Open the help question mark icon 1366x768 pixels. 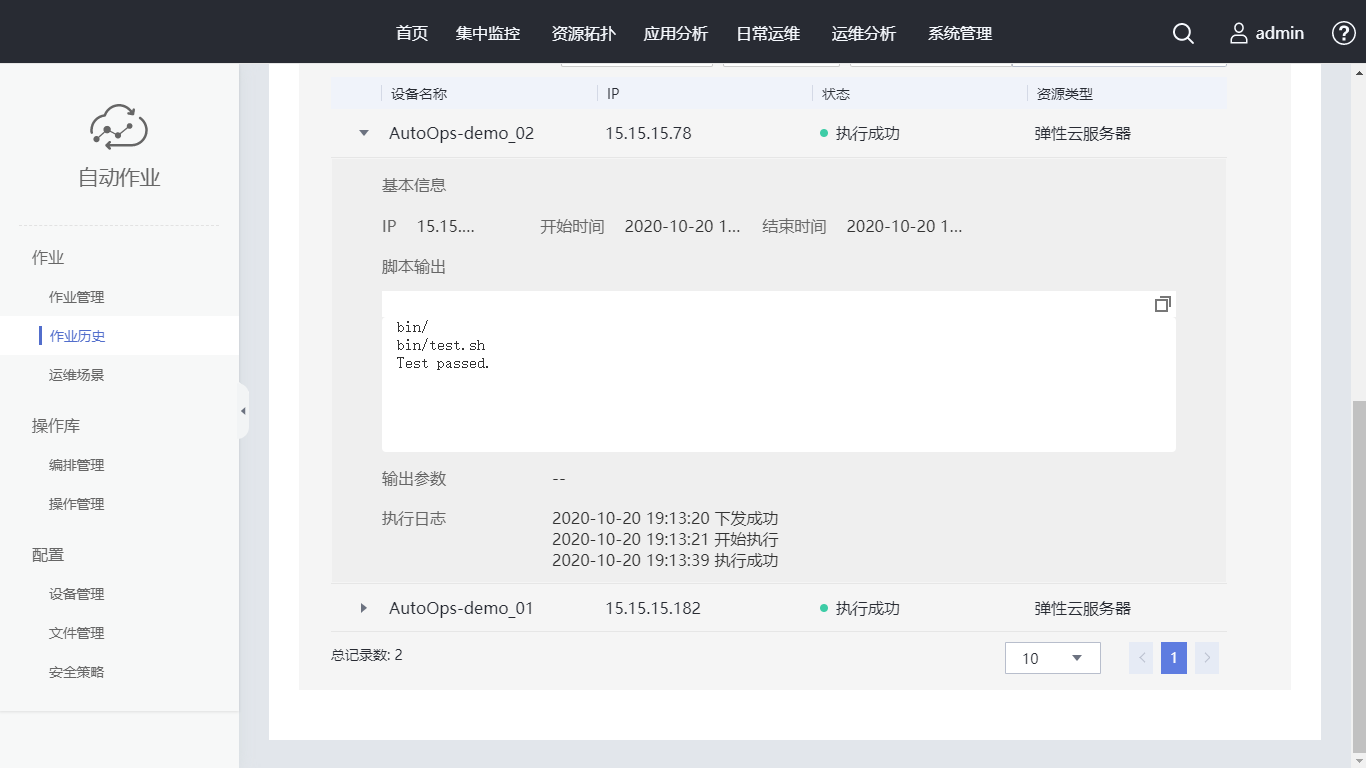tap(1344, 33)
